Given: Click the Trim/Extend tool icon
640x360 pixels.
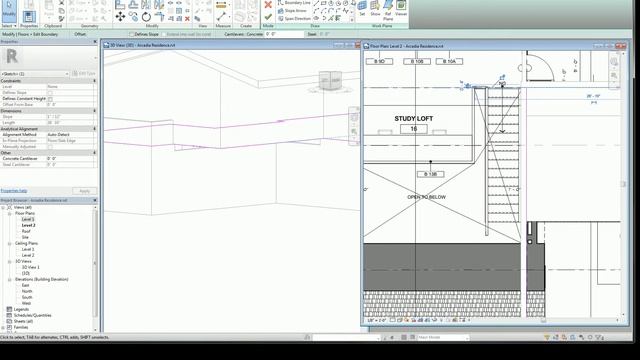Looking at the screenshot, I should coord(160,17).
